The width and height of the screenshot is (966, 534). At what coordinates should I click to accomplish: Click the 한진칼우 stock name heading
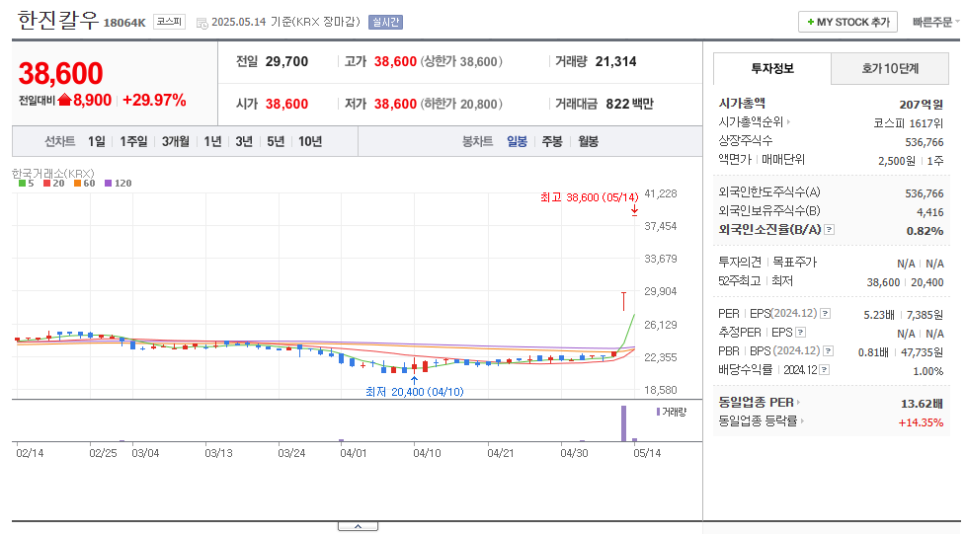[58, 21]
